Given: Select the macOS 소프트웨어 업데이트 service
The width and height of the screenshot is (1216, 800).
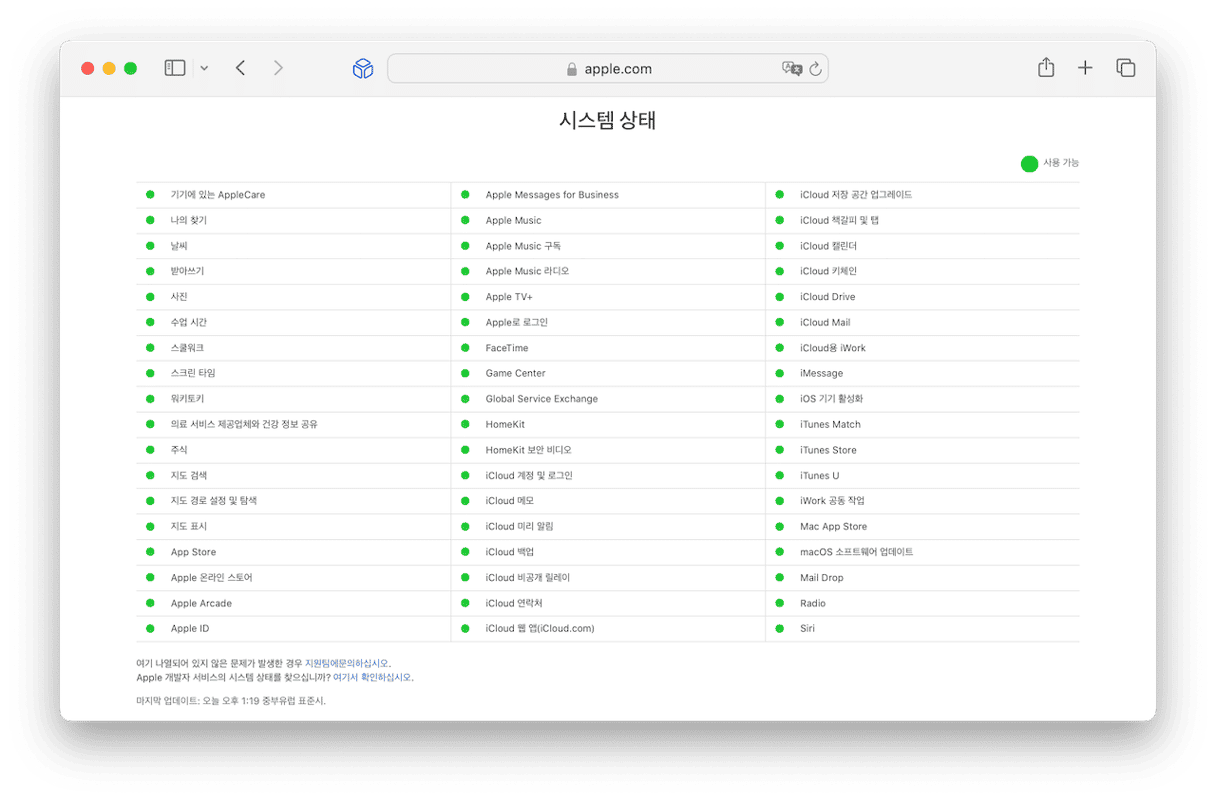Looking at the screenshot, I should pos(923,552).
